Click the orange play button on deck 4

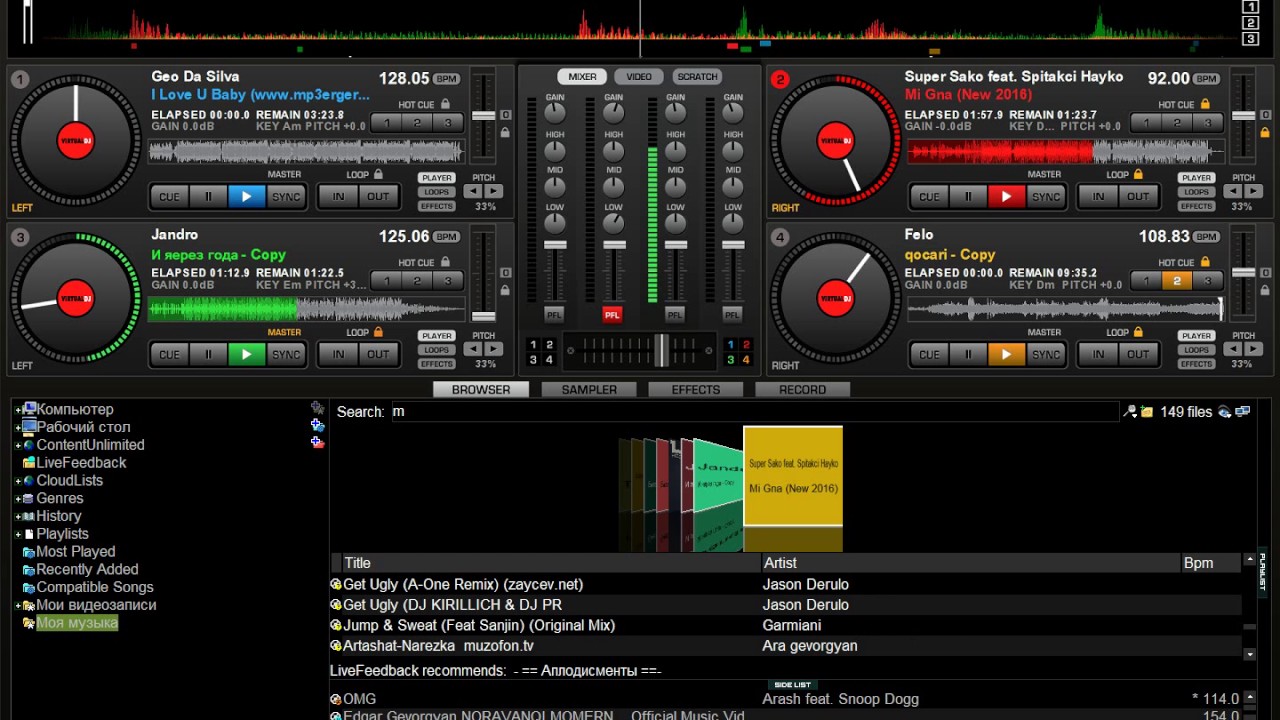[x=1007, y=355]
